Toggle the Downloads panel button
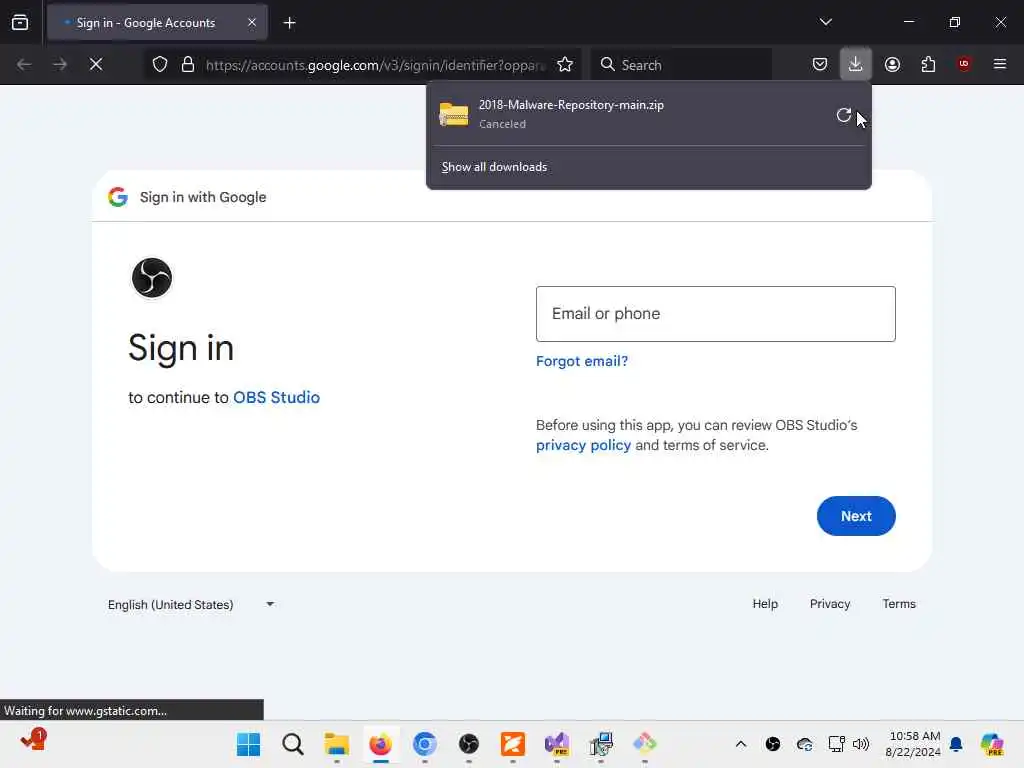 pos(856,64)
